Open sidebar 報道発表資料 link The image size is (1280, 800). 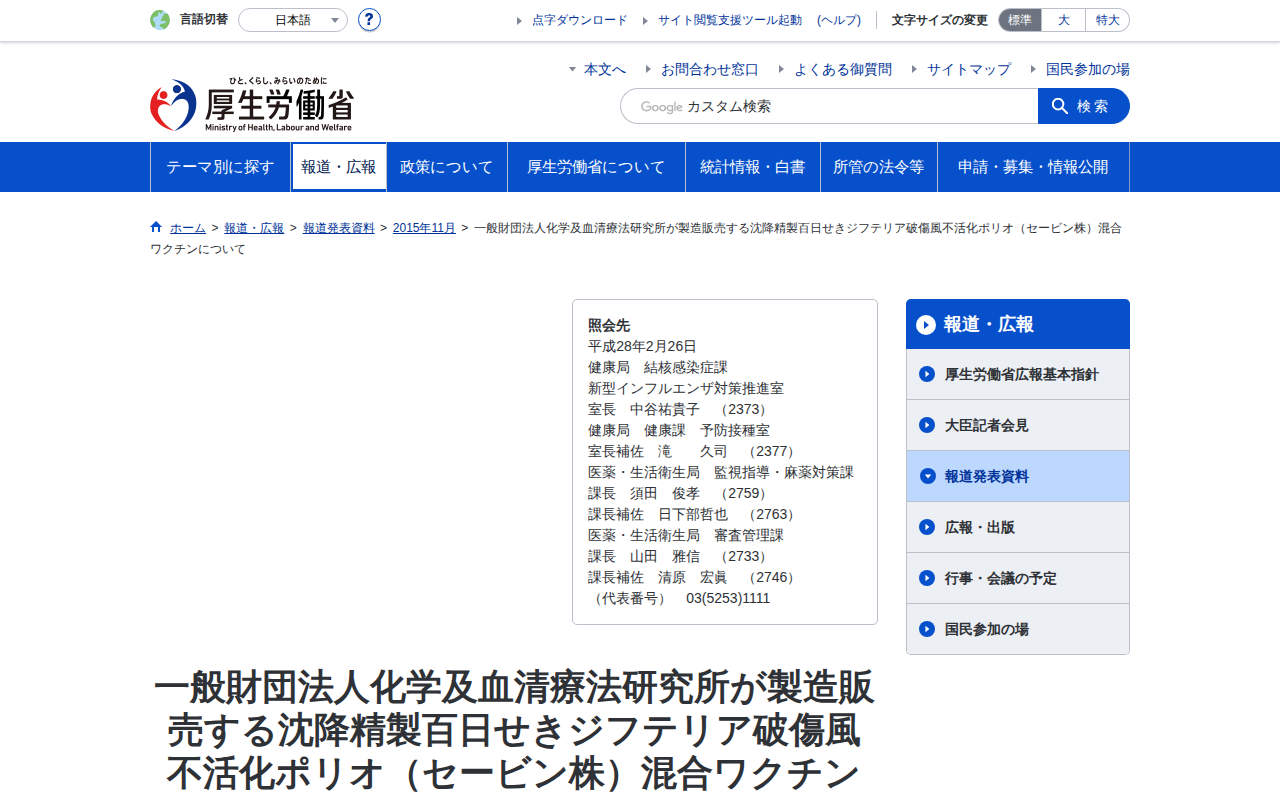pos(1018,476)
